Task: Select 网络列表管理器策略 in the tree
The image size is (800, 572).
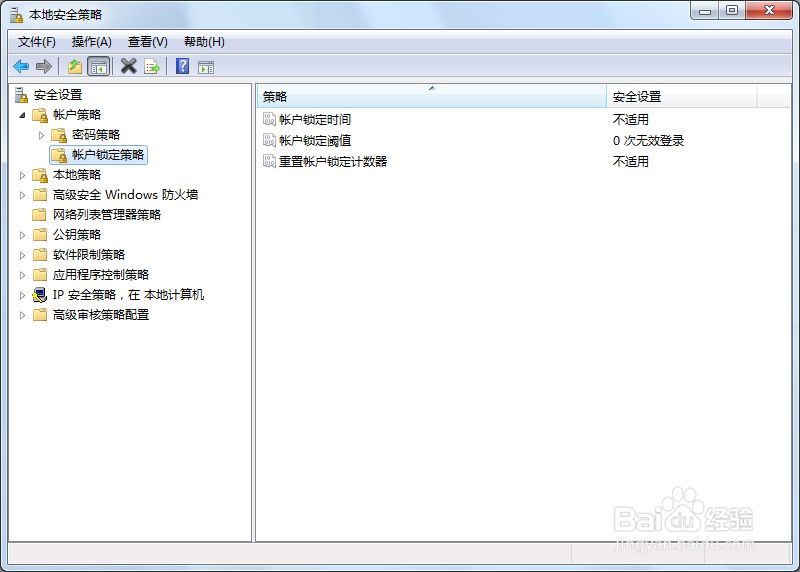Action: pos(107,215)
